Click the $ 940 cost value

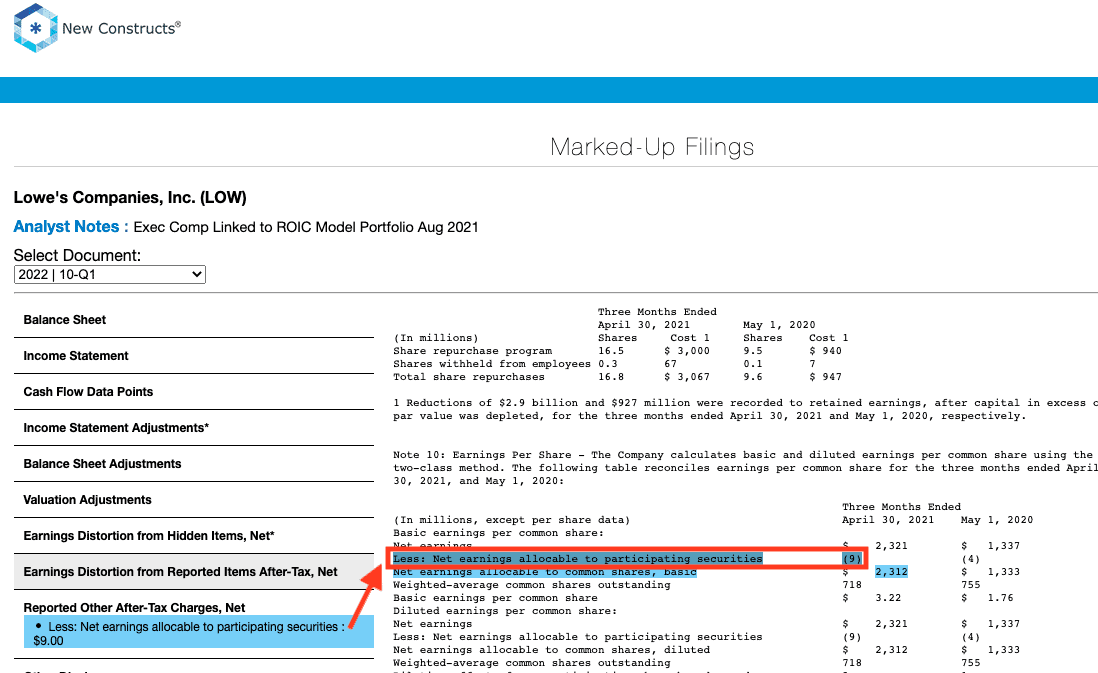click(x=826, y=351)
